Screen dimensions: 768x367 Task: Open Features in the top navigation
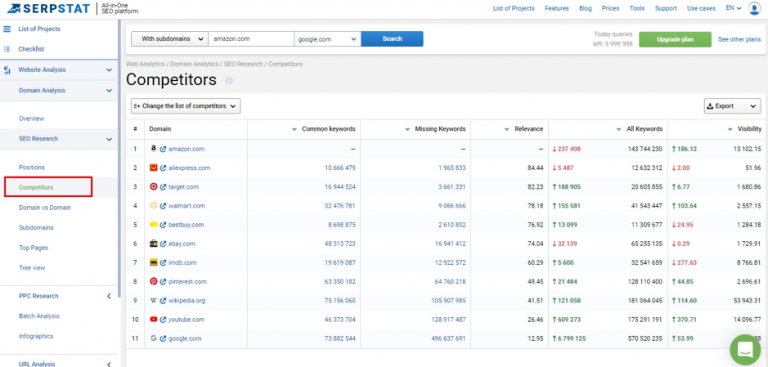[557, 8]
